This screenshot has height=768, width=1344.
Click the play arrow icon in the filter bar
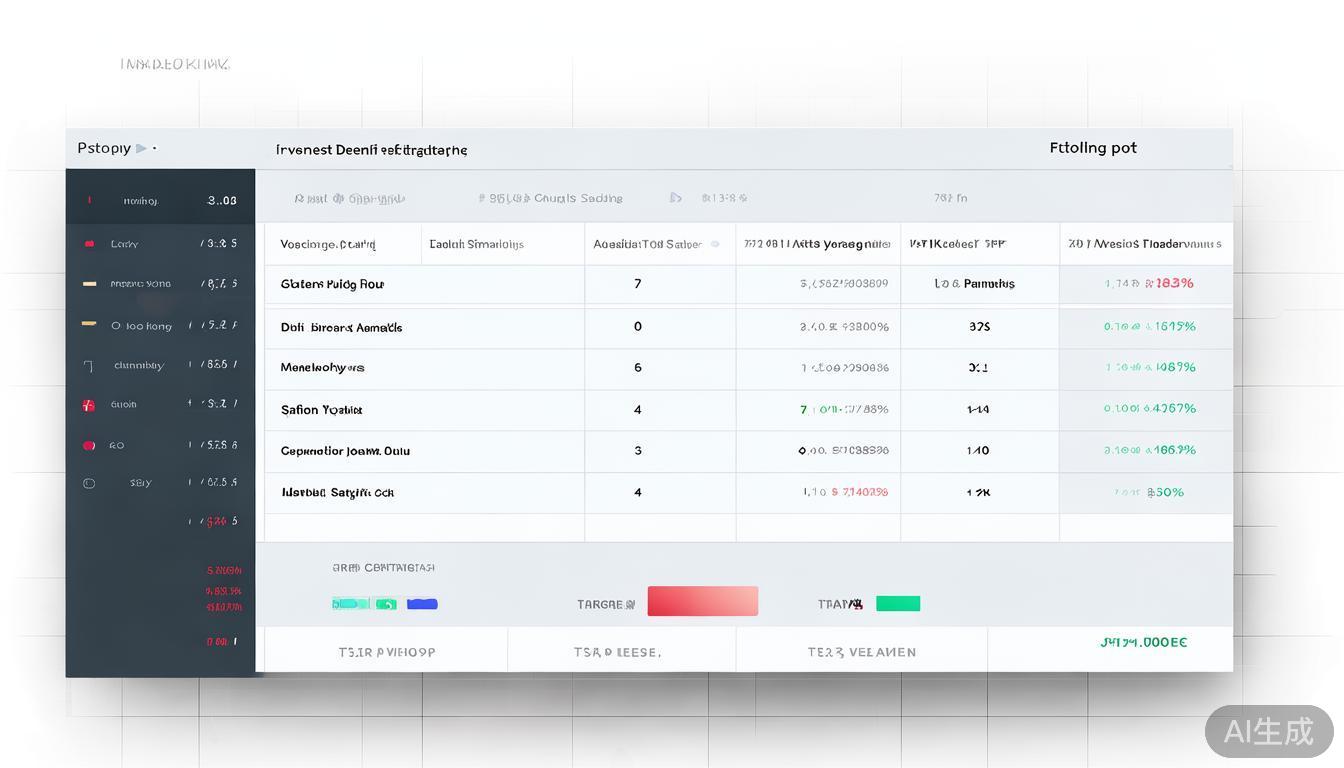[x=676, y=198]
